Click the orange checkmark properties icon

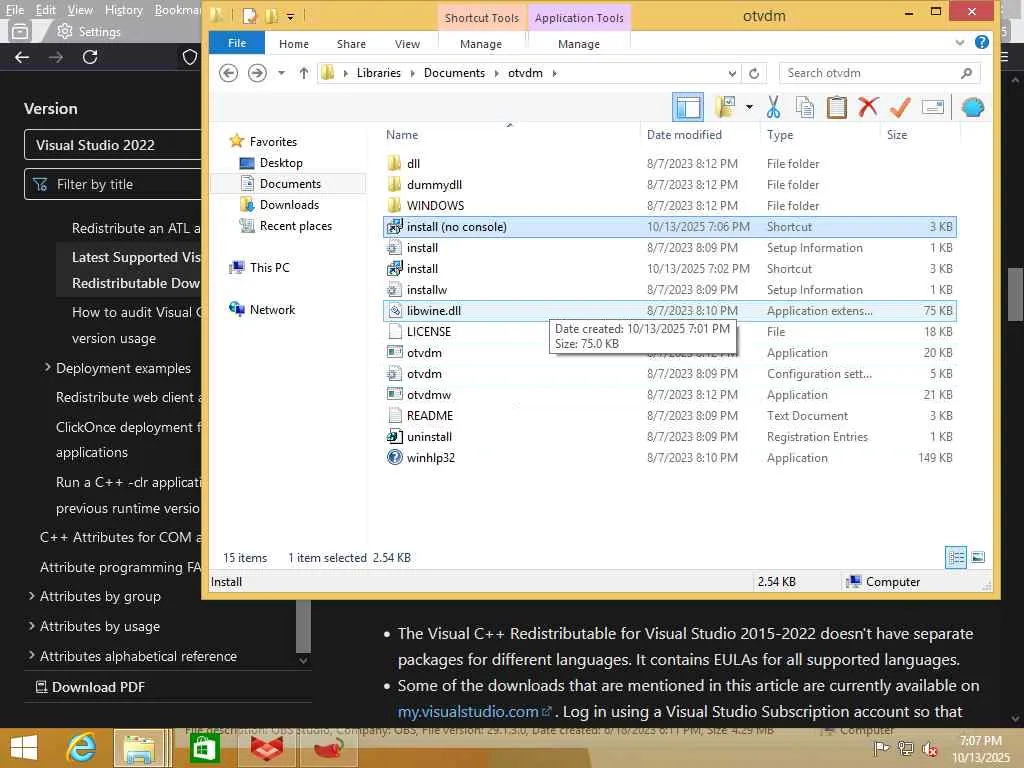(900, 107)
